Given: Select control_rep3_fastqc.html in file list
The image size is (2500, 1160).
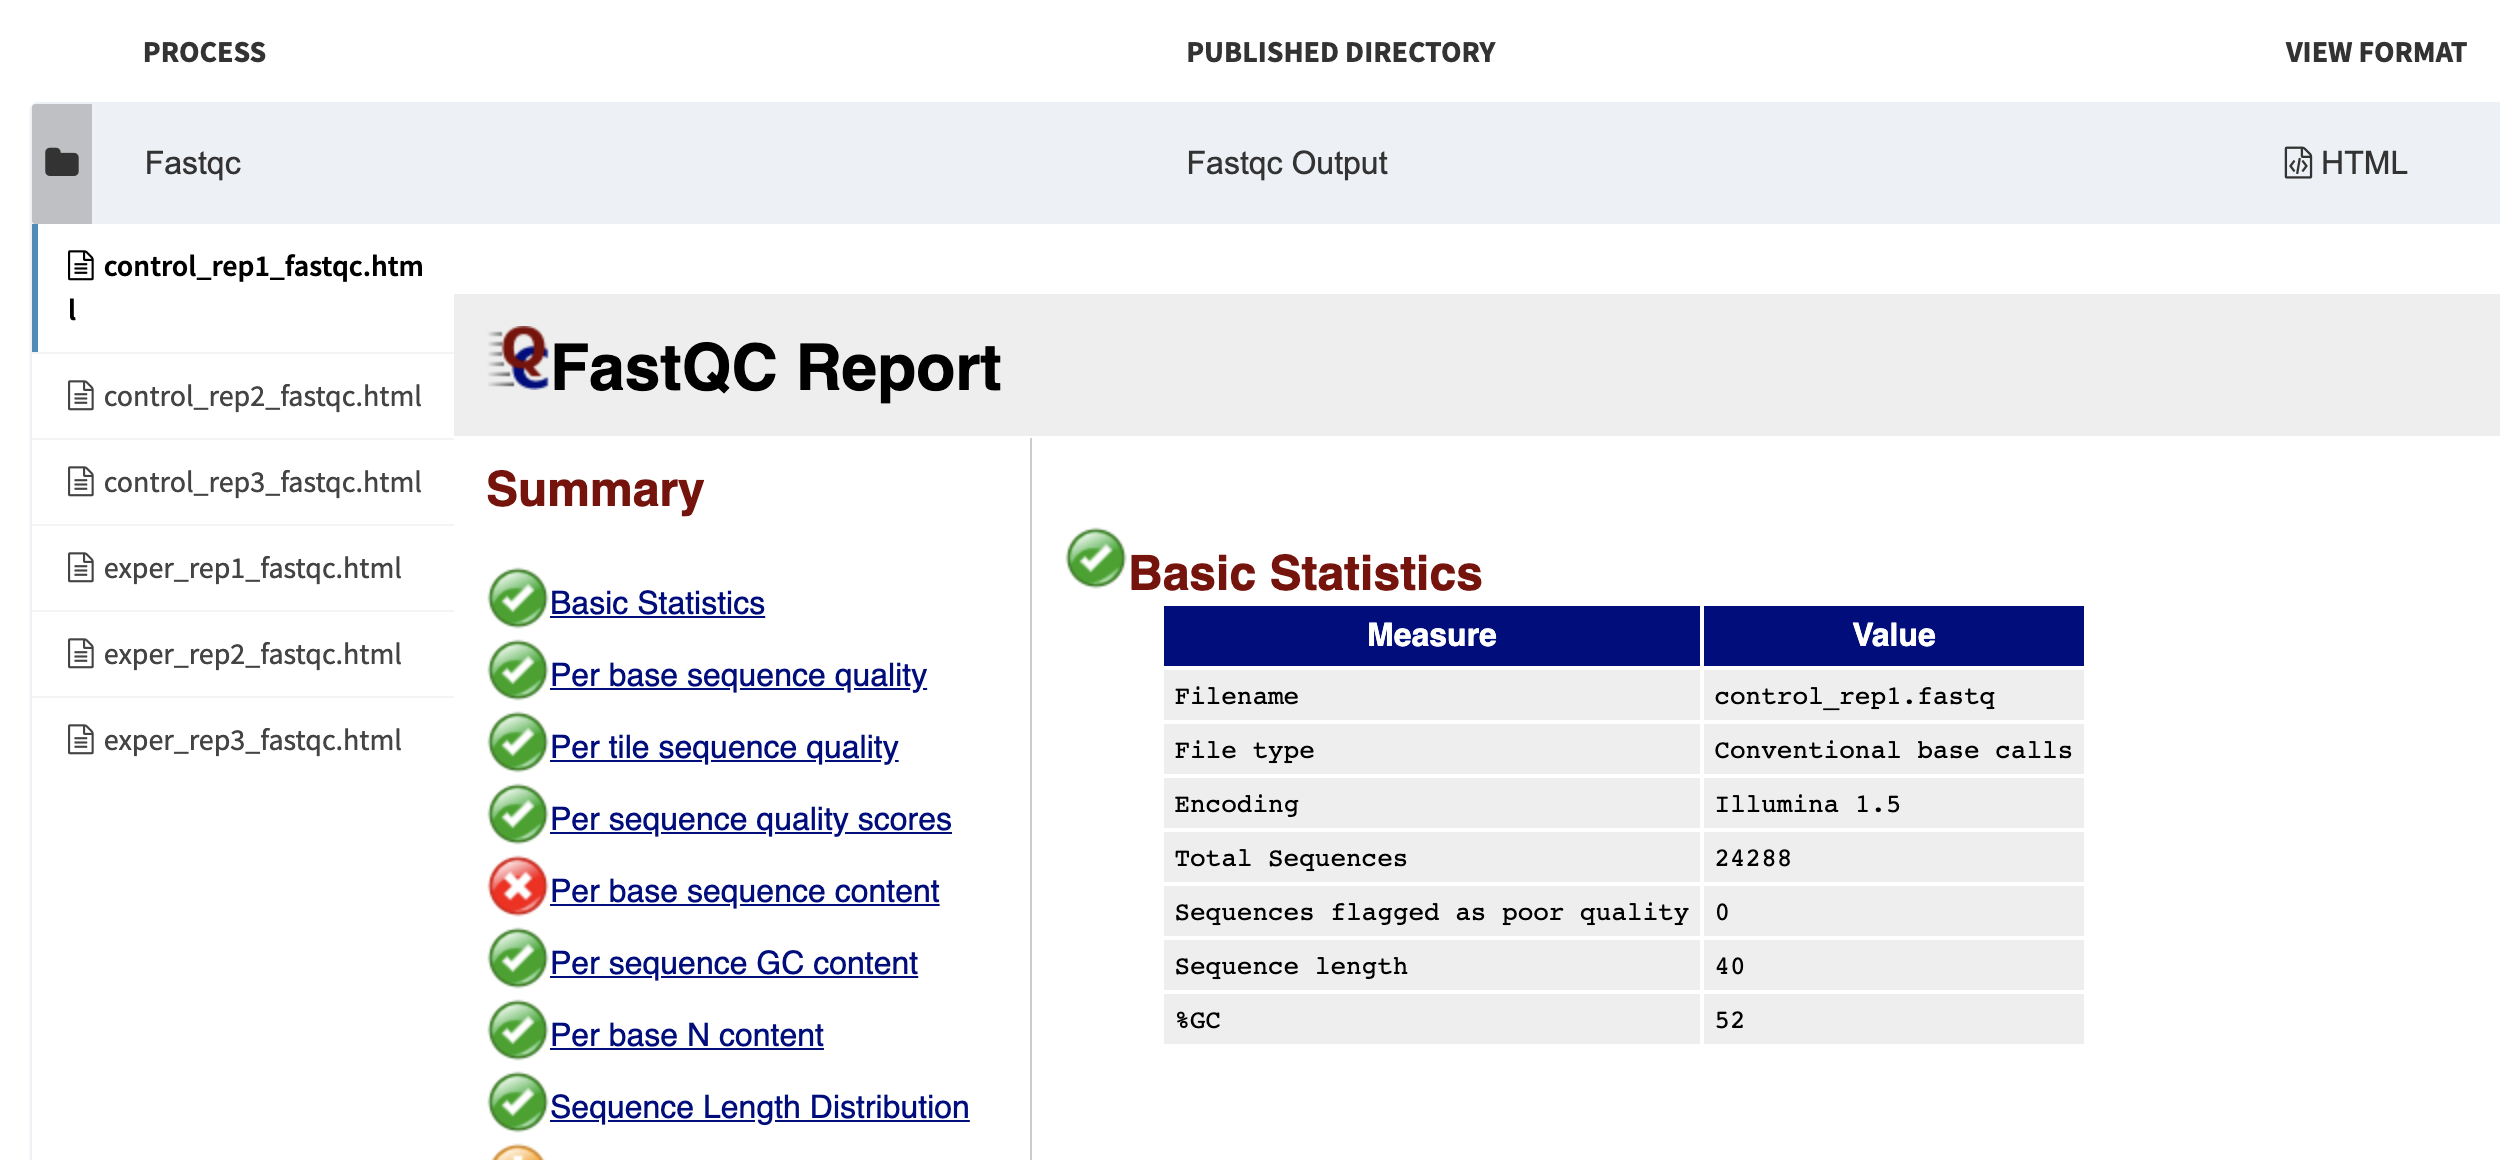Looking at the screenshot, I should (x=244, y=482).
